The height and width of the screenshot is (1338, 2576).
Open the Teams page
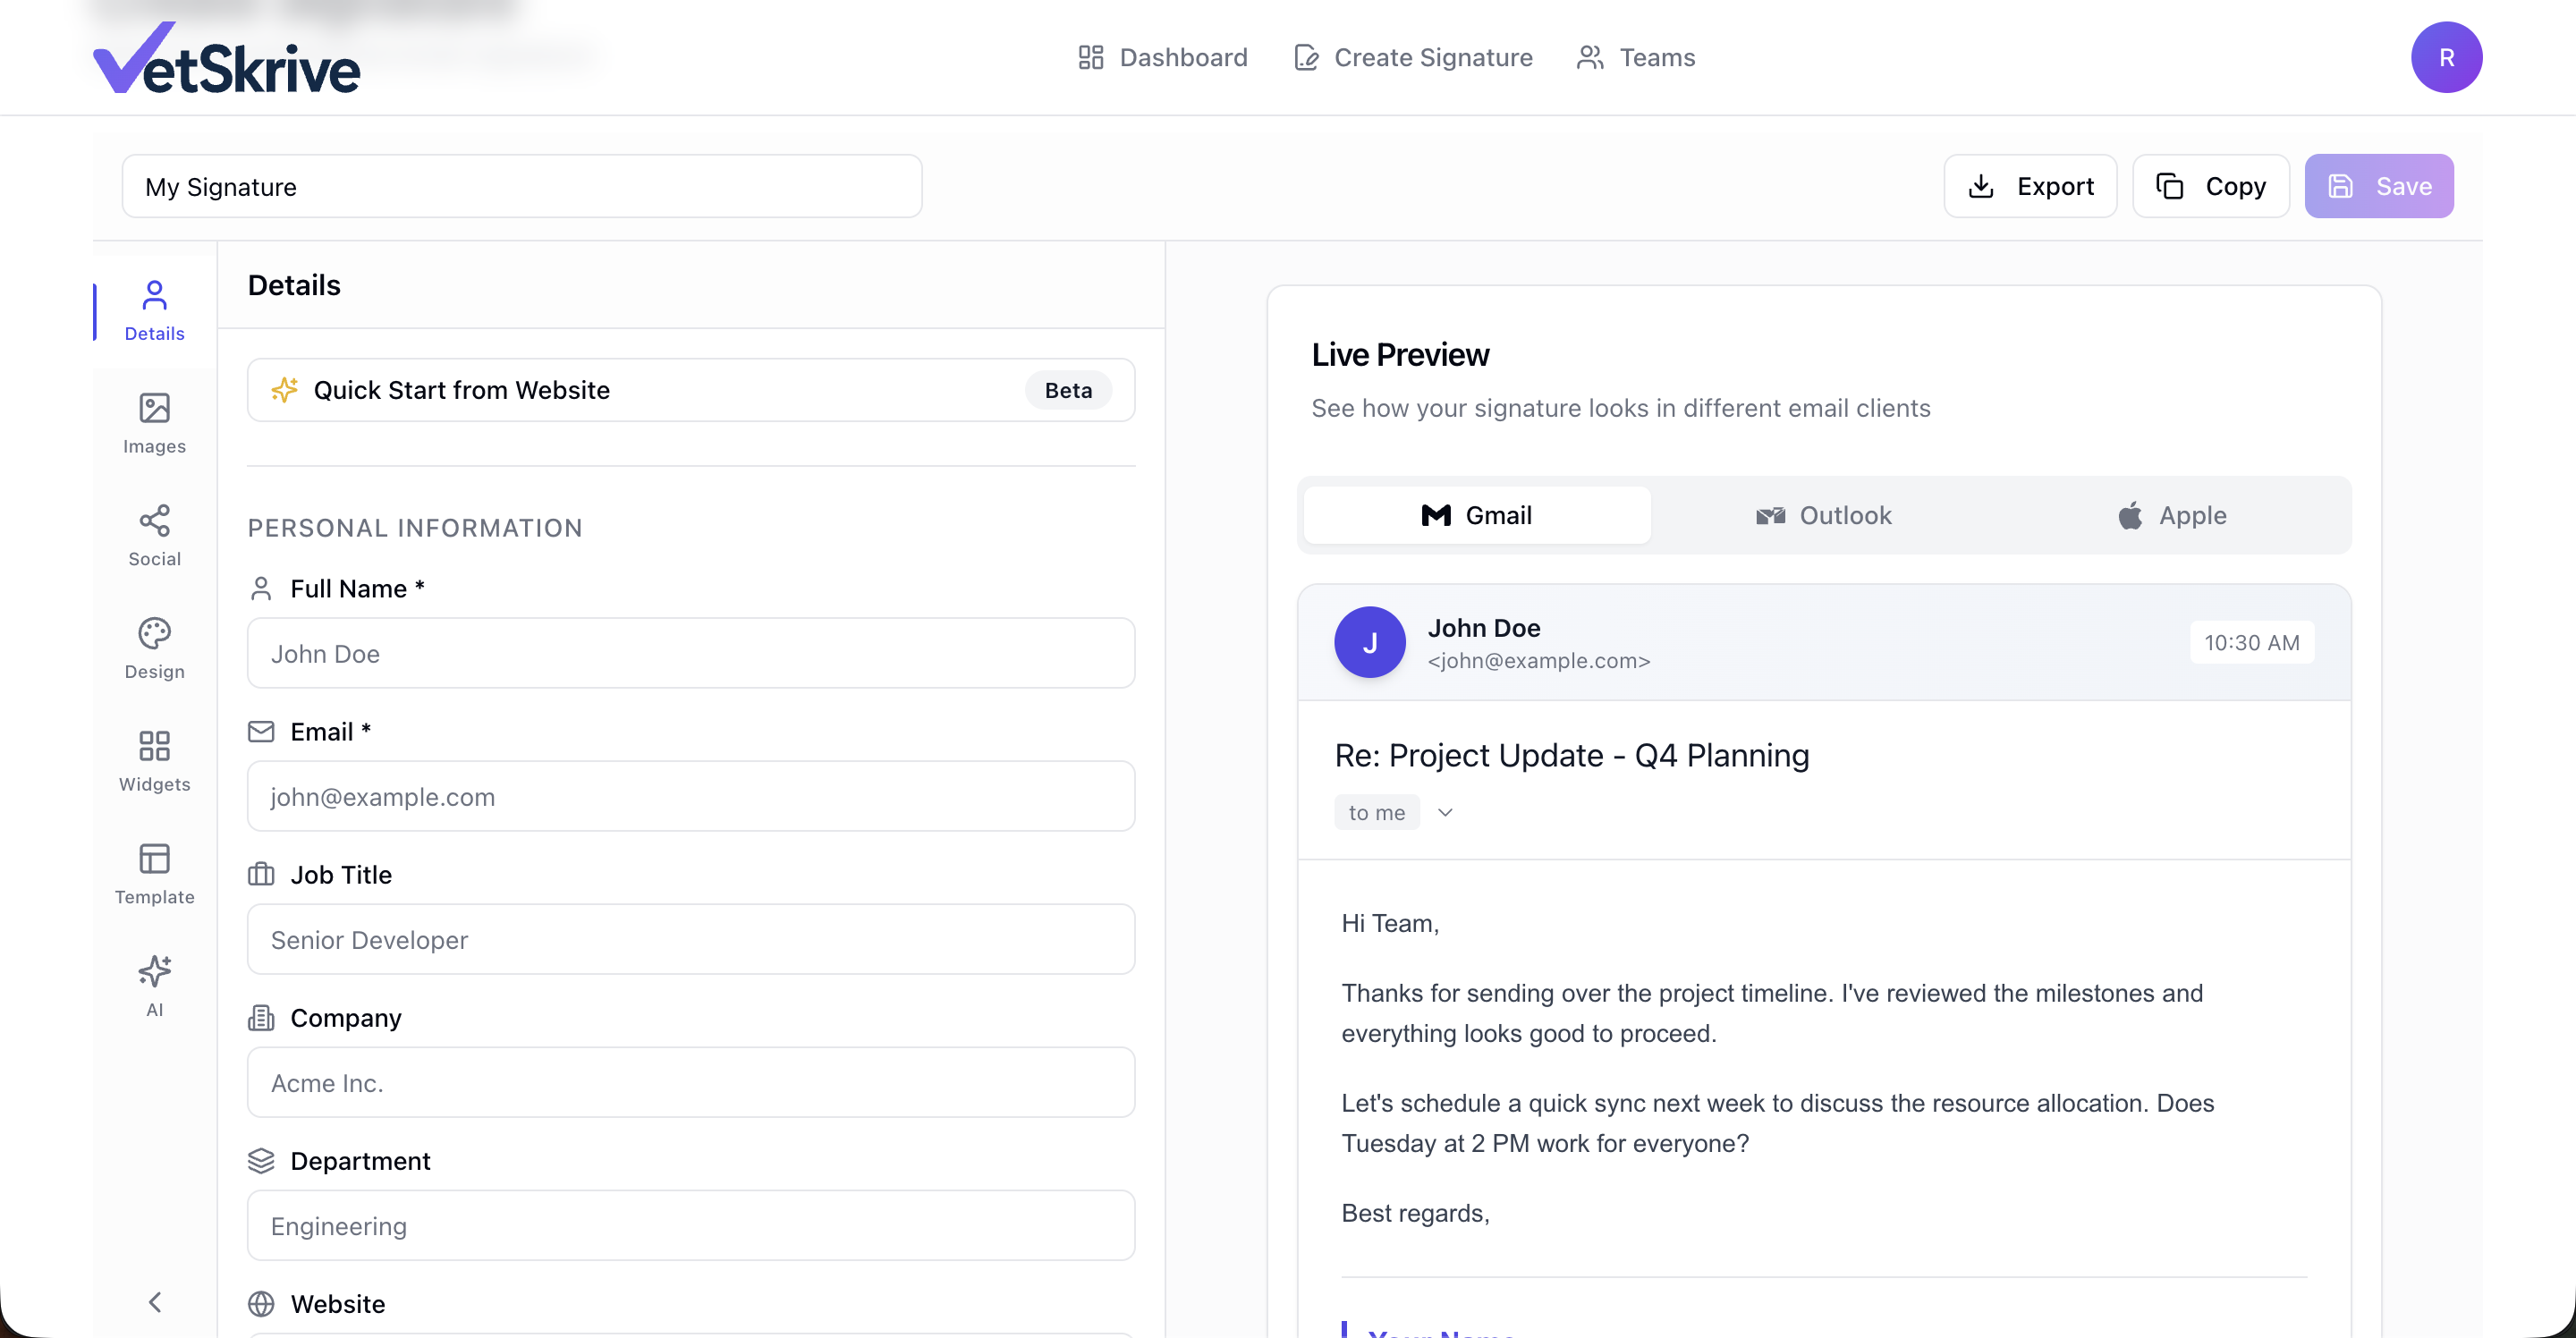click(x=1635, y=57)
